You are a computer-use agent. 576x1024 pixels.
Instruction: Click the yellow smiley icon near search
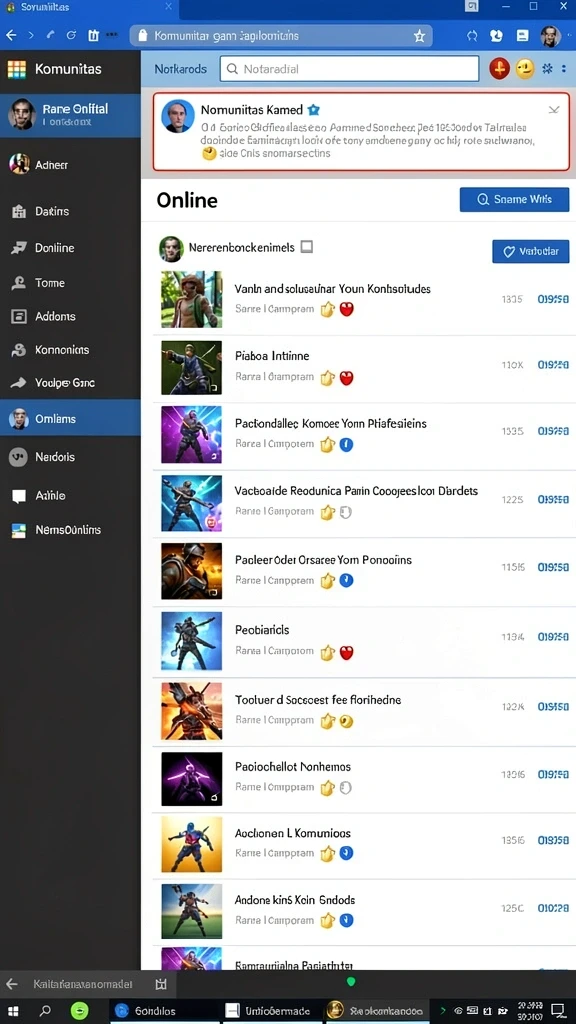click(x=525, y=68)
